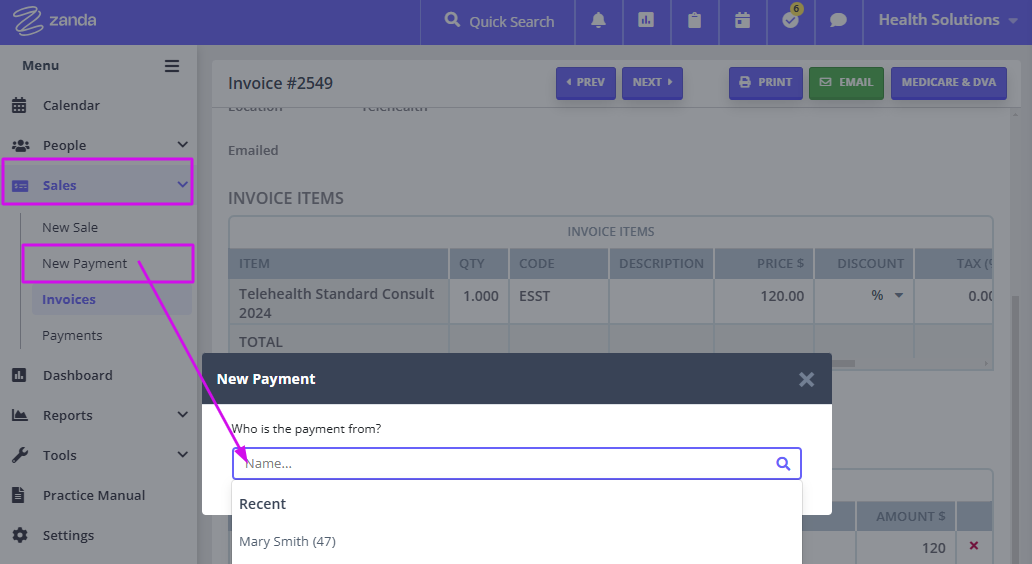Expand the People menu chevron
Screen dimensions: 1032x564
point(183,145)
